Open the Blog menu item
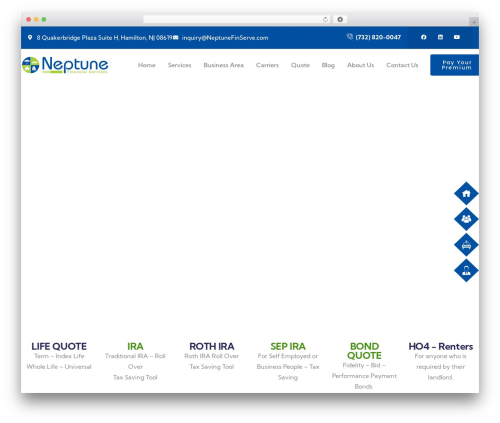Image resolution: width=500 pixels, height=423 pixels. pyautogui.click(x=328, y=65)
